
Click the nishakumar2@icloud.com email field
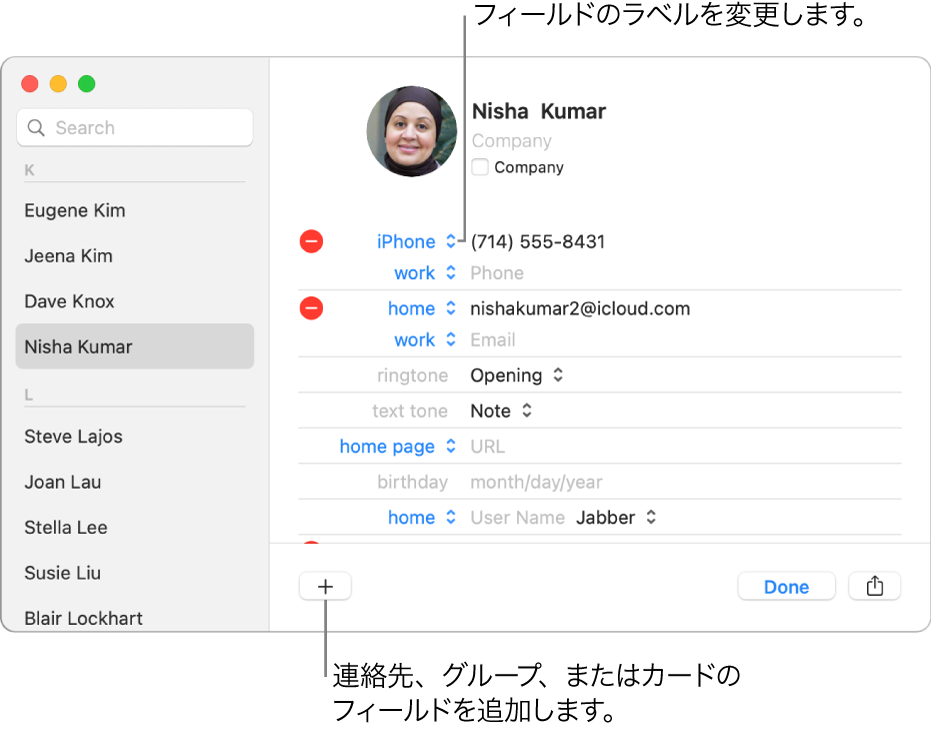coord(580,308)
